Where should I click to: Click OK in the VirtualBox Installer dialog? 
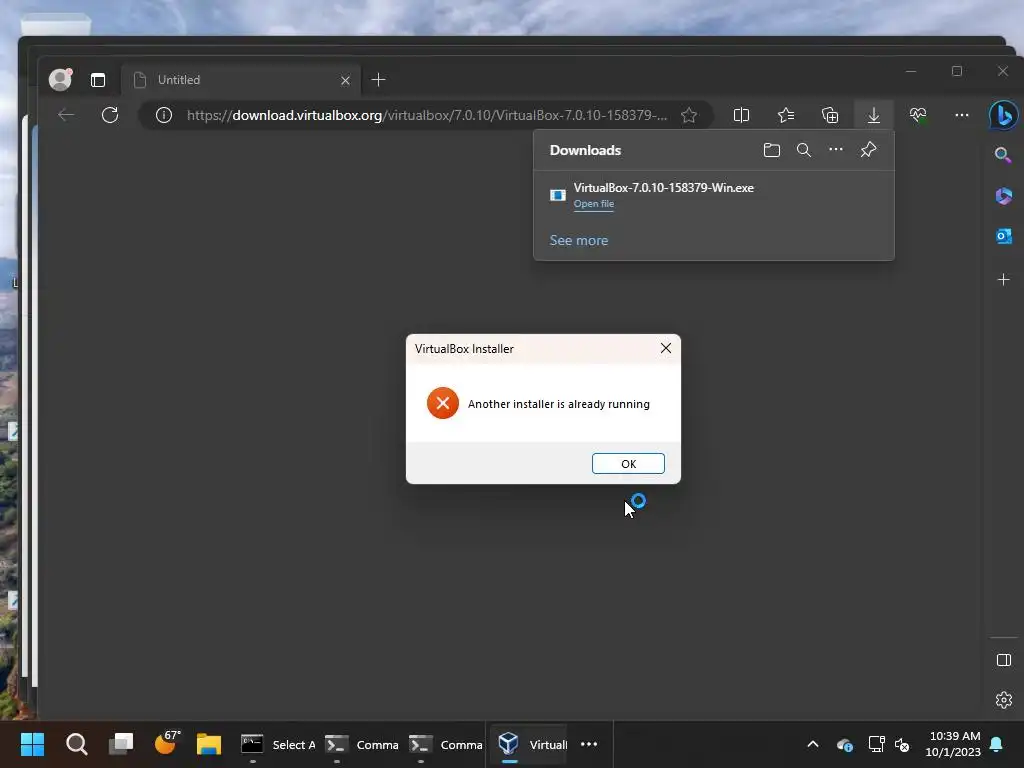click(x=628, y=463)
